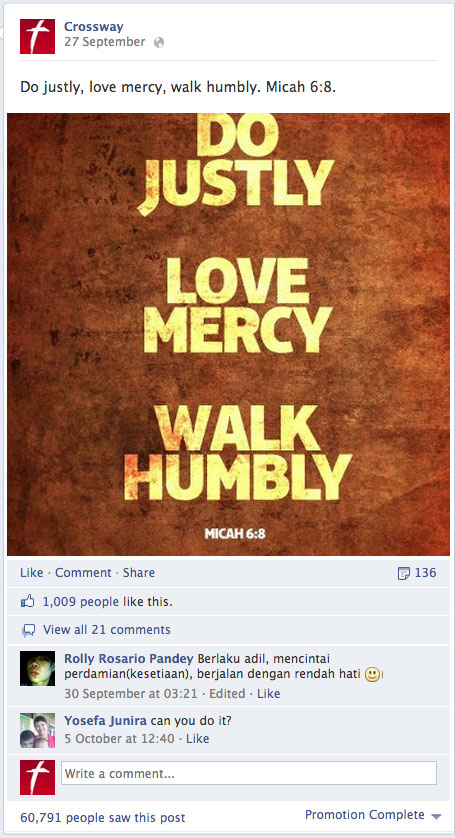The height and width of the screenshot is (838, 455).
Task: Click the speech bubble comments icon
Action: pyautogui.click(x=28, y=631)
